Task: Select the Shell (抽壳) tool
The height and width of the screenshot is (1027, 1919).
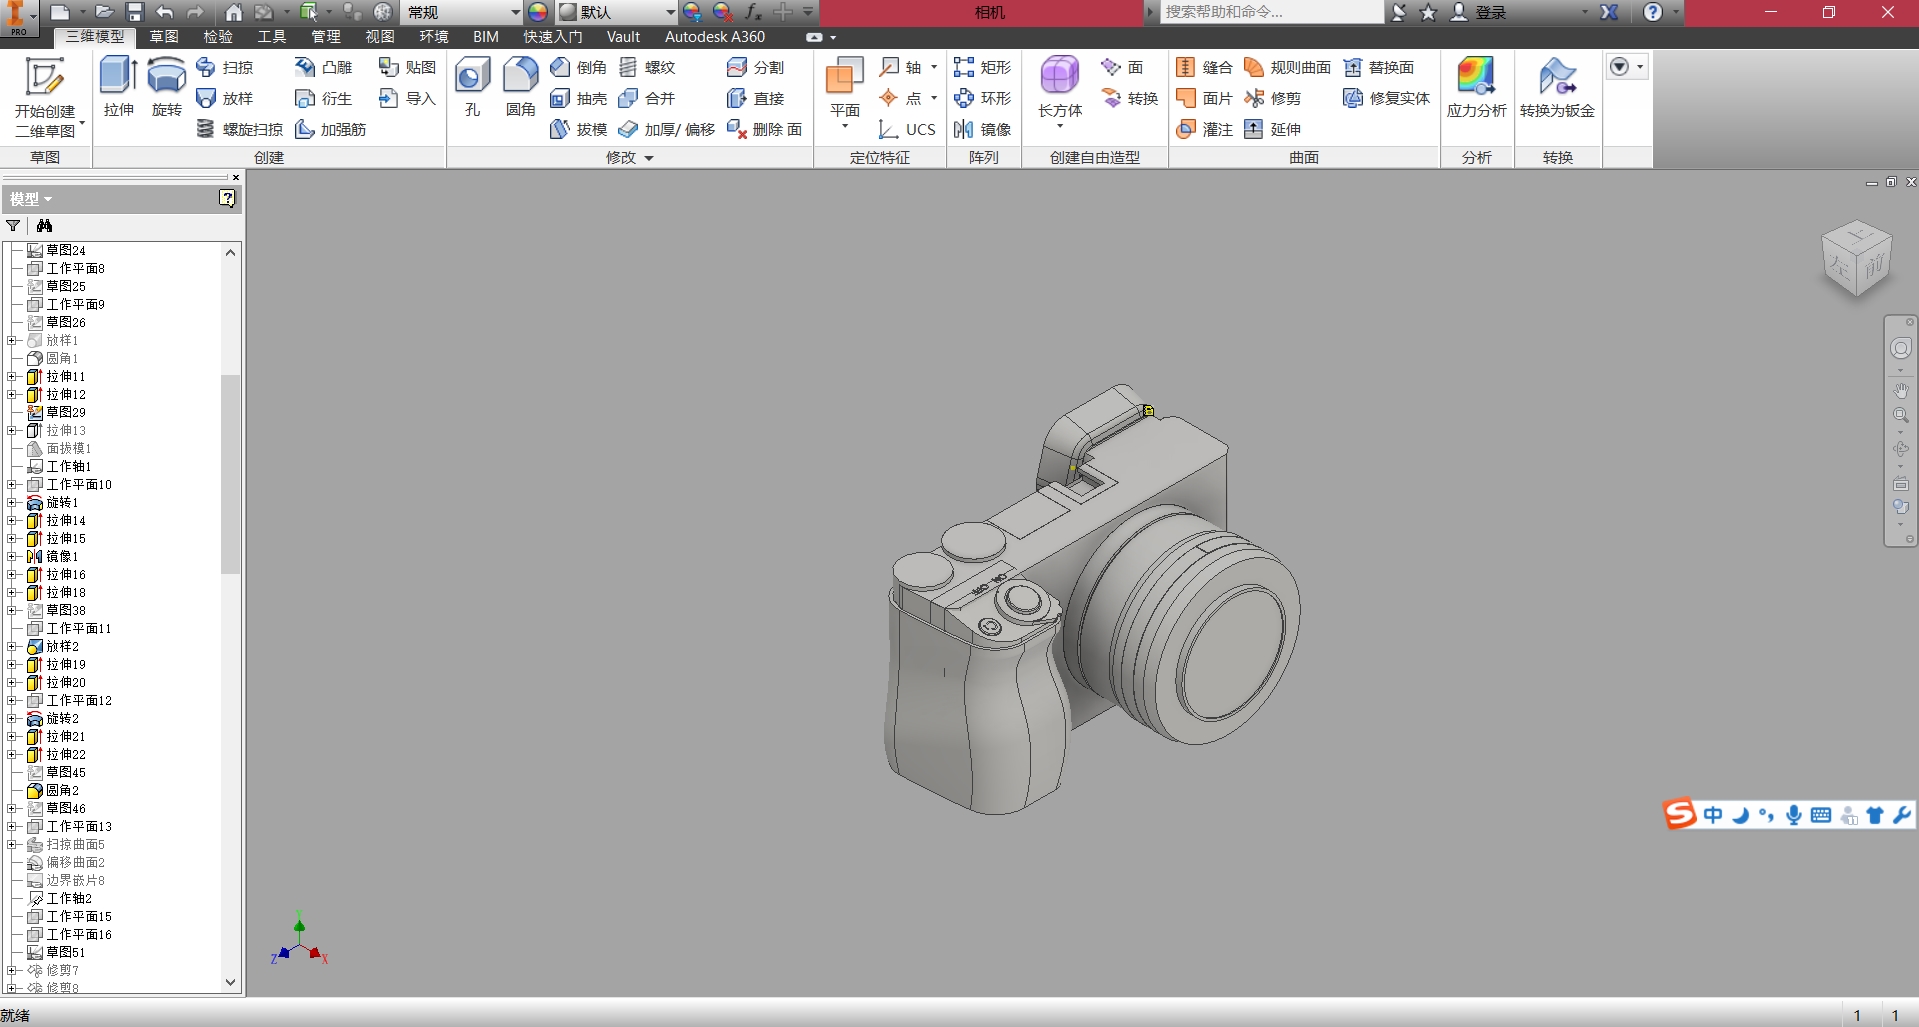Action: coord(579,98)
